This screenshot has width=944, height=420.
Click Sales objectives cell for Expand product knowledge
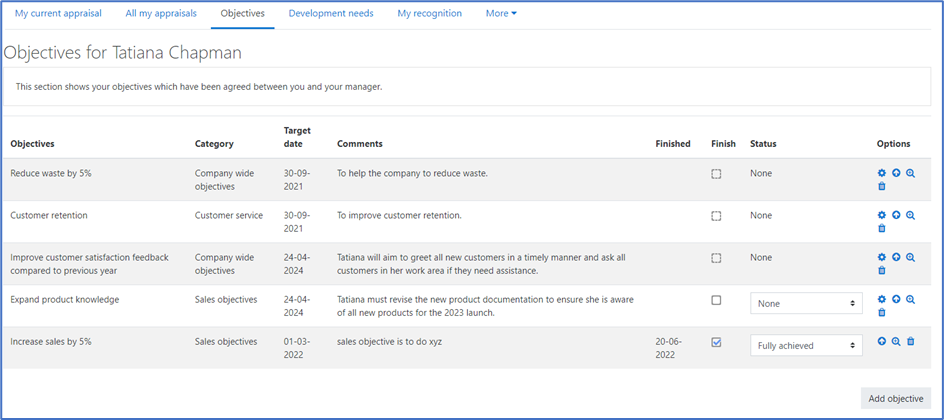(226, 300)
